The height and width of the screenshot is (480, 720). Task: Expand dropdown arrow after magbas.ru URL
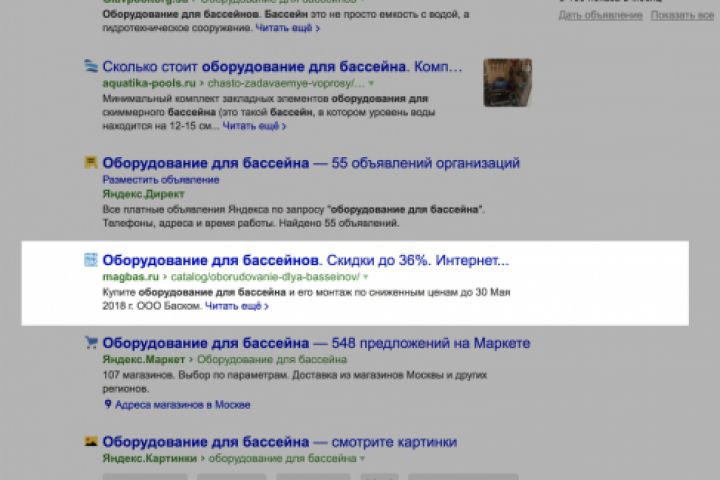(366, 277)
